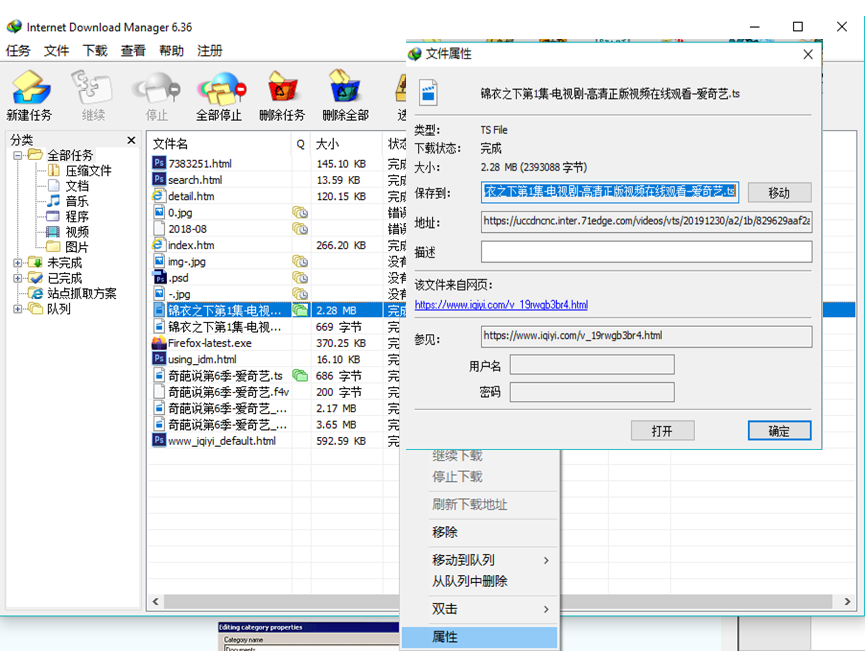Click the 站点抓取方案 grabber icon
Image resolution: width=865 pixels, height=651 pixels.
pyautogui.click(x=36, y=293)
